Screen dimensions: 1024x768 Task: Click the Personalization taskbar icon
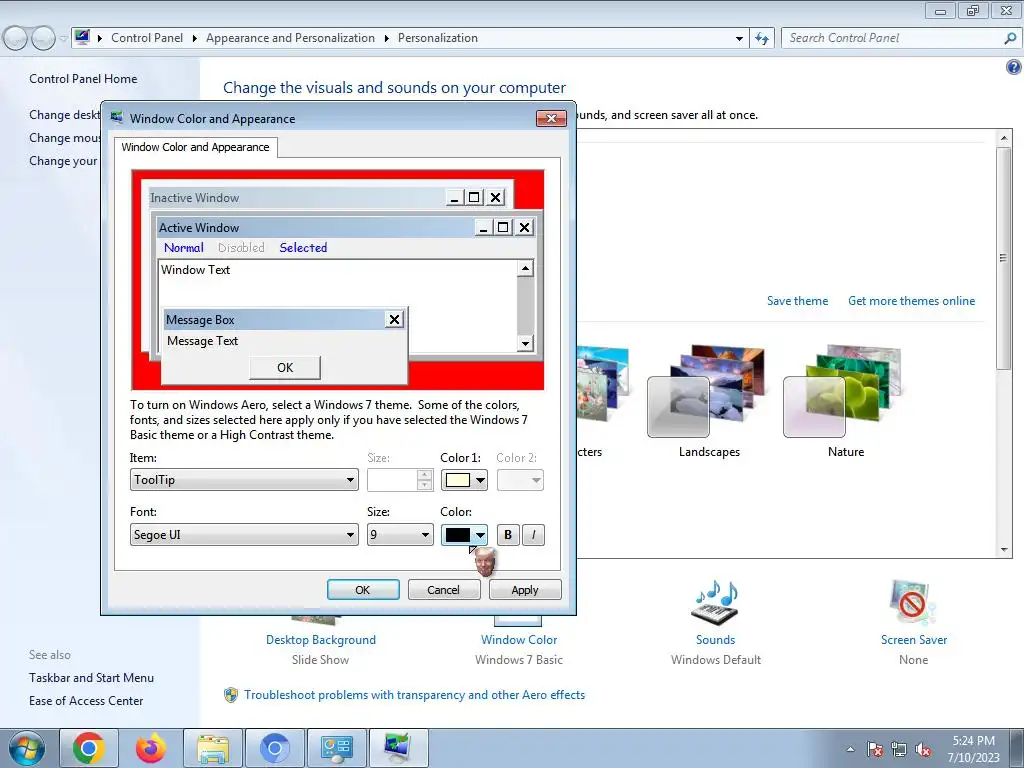(x=399, y=748)
